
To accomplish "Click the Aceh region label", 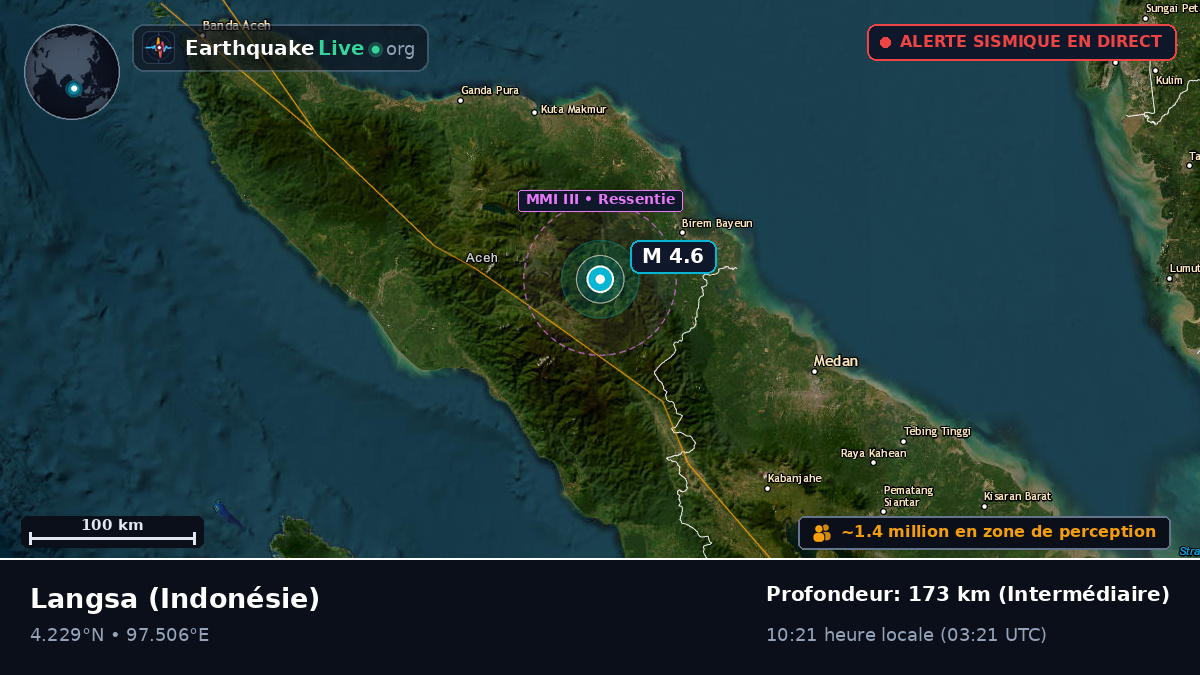I will (x=482, y=258).
